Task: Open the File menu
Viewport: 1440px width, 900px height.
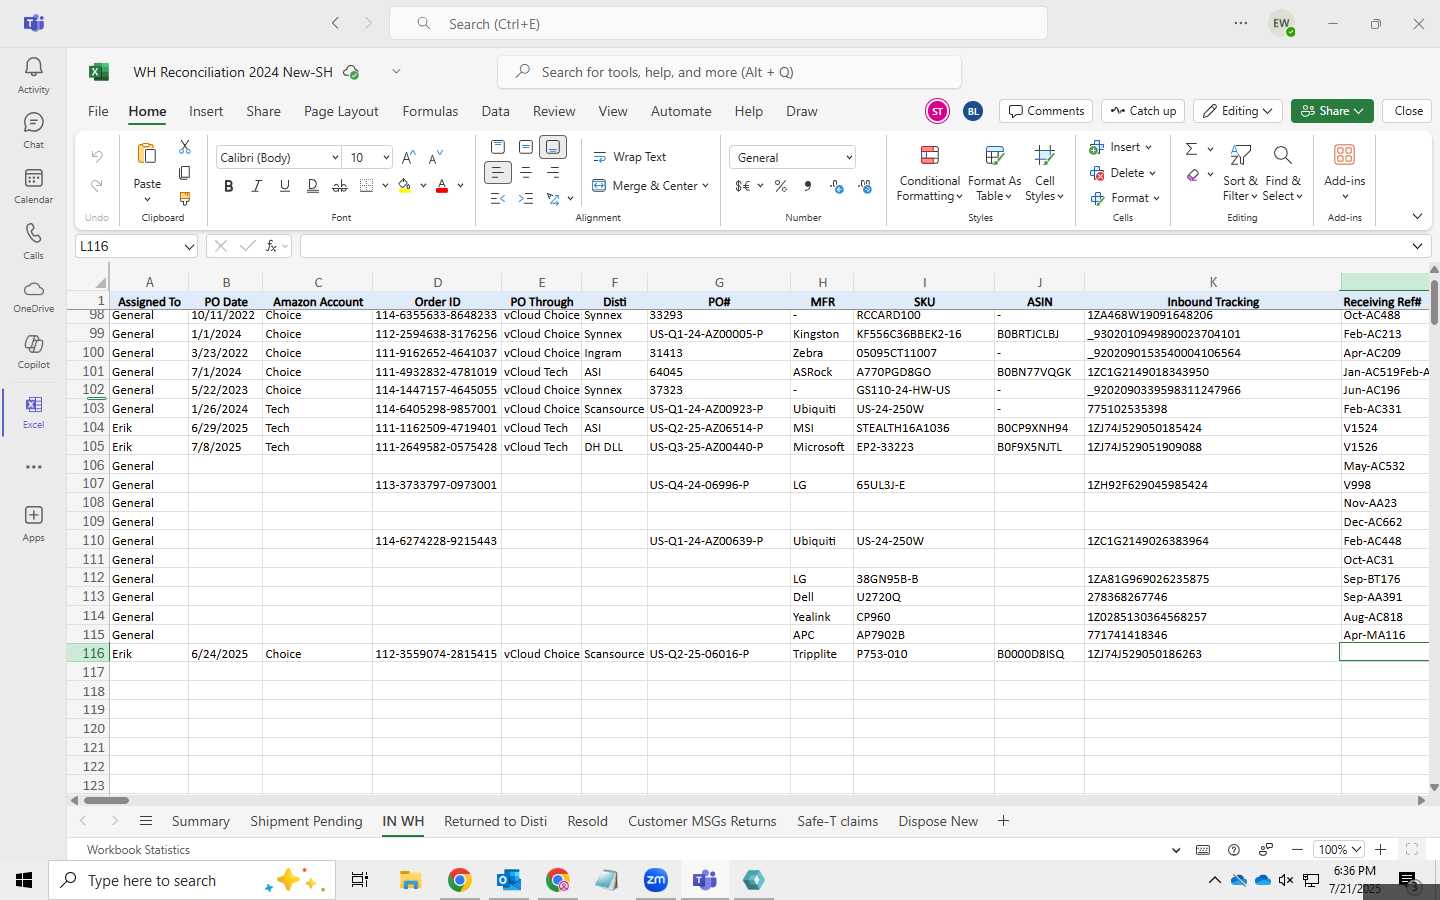Action: point(98,111)
